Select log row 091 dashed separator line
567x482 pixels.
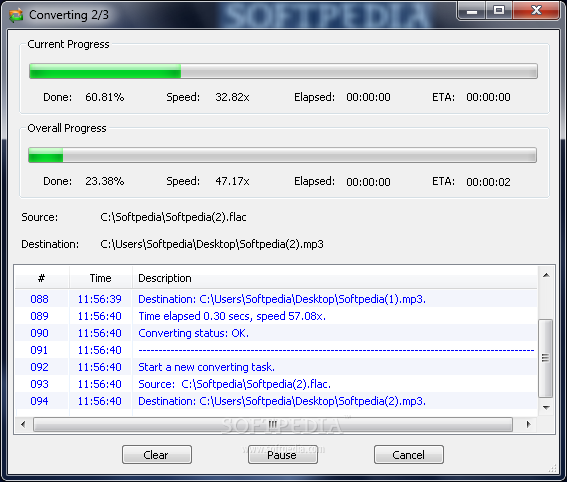[276, 350]
